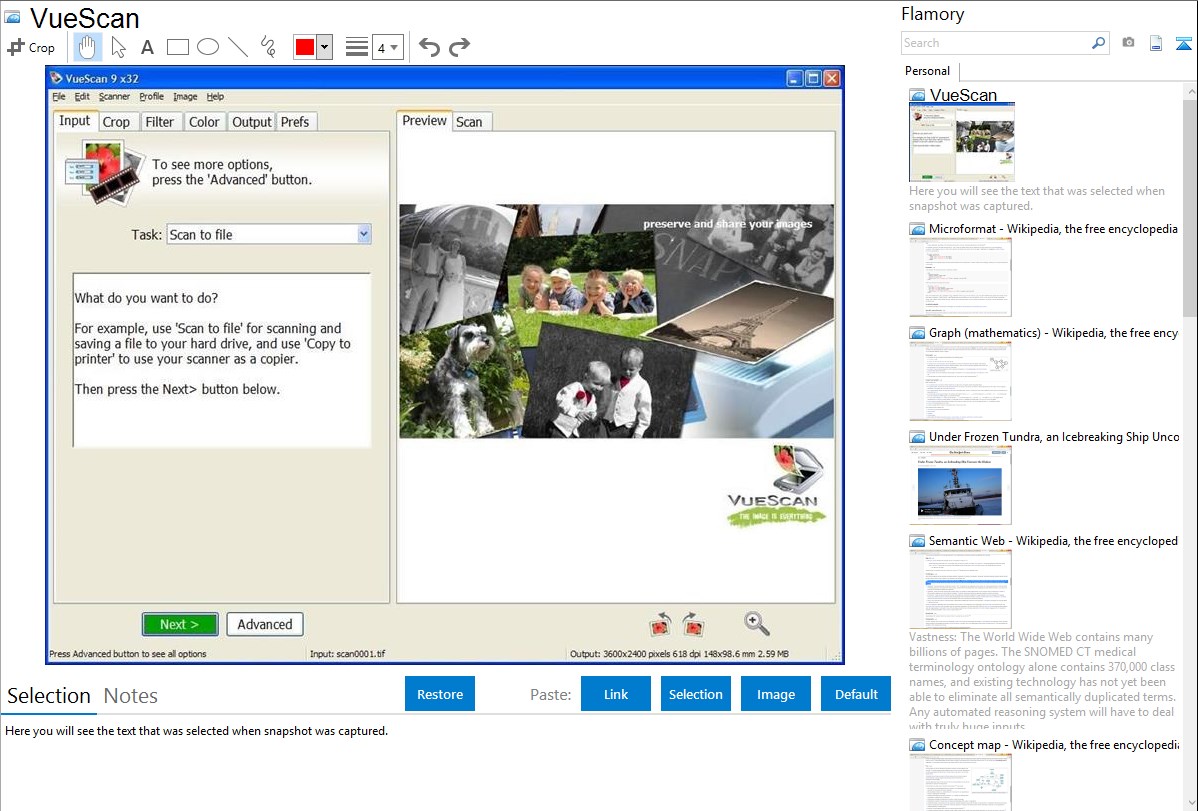Viewport: 1198px width, 811px height.
Task: Open the line width dropdown showing 4
Action: (x=387, y=47)
